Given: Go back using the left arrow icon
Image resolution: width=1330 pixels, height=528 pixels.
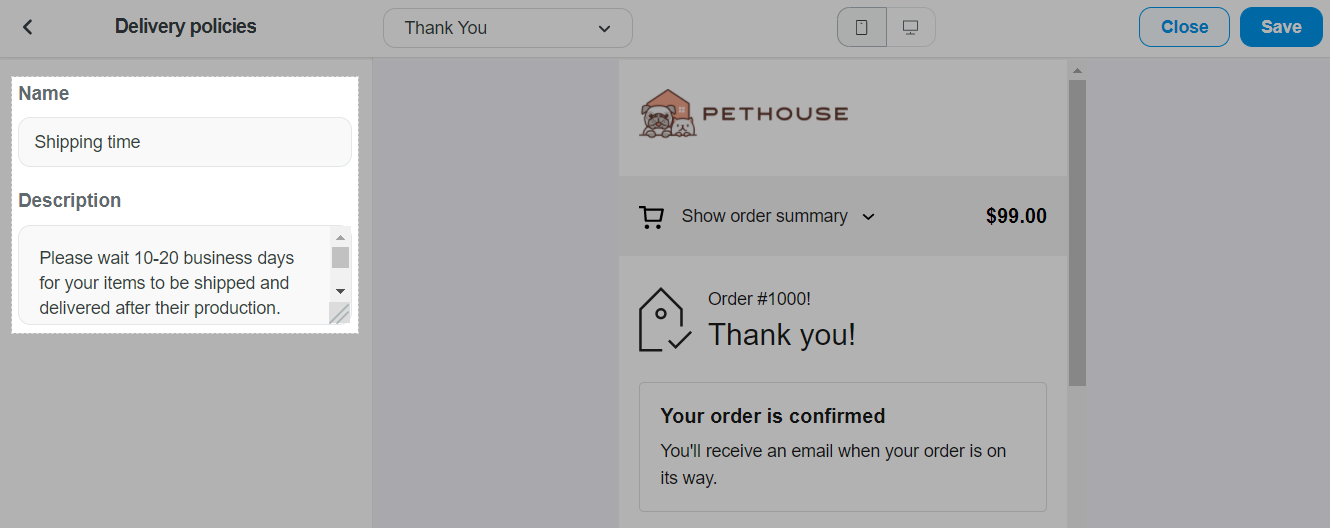Looking at the screenshot, I should 28,27.
